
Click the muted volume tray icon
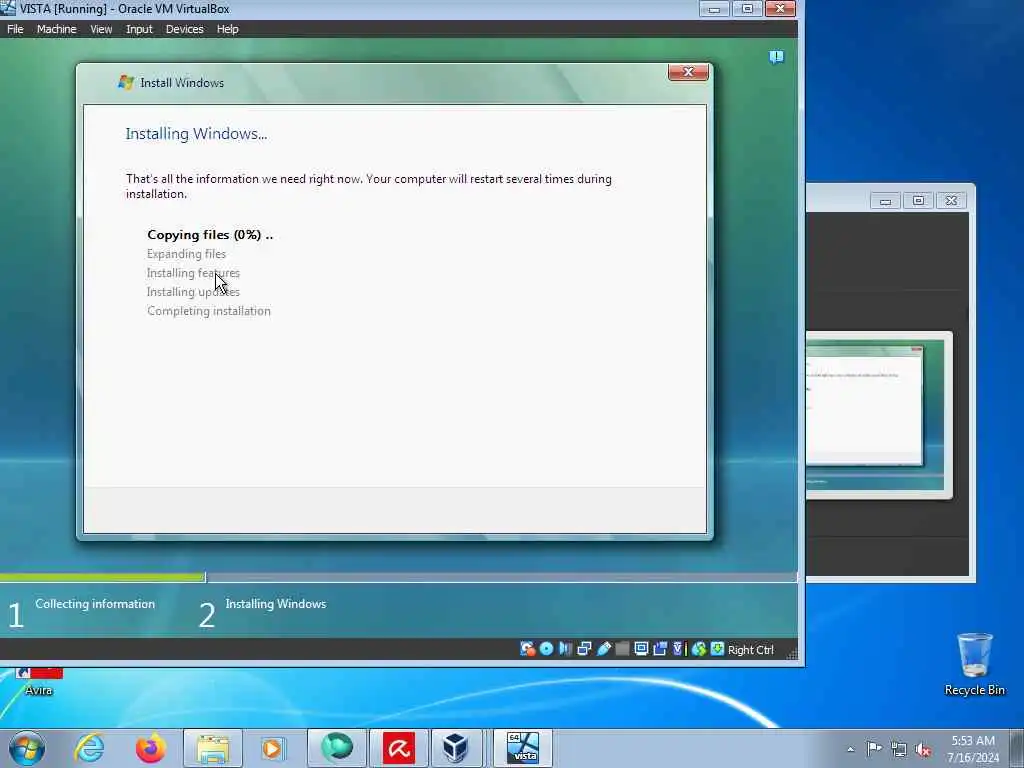click(x=923, y=749)
